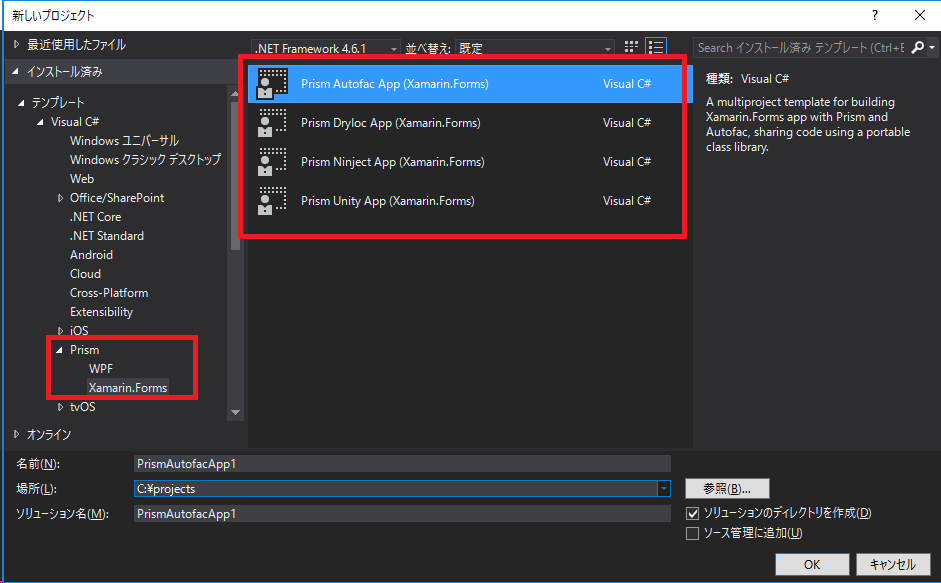941x583 pixels.
Task: Collapse the テンプレート tree node
Action: click(21, 103)
